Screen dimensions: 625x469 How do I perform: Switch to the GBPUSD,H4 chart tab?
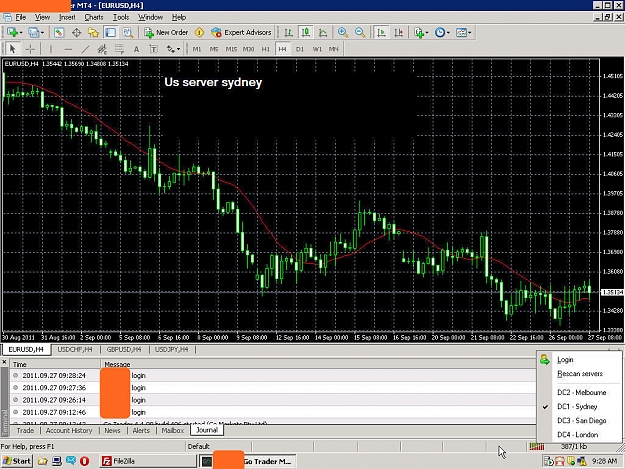coord(124,349)
